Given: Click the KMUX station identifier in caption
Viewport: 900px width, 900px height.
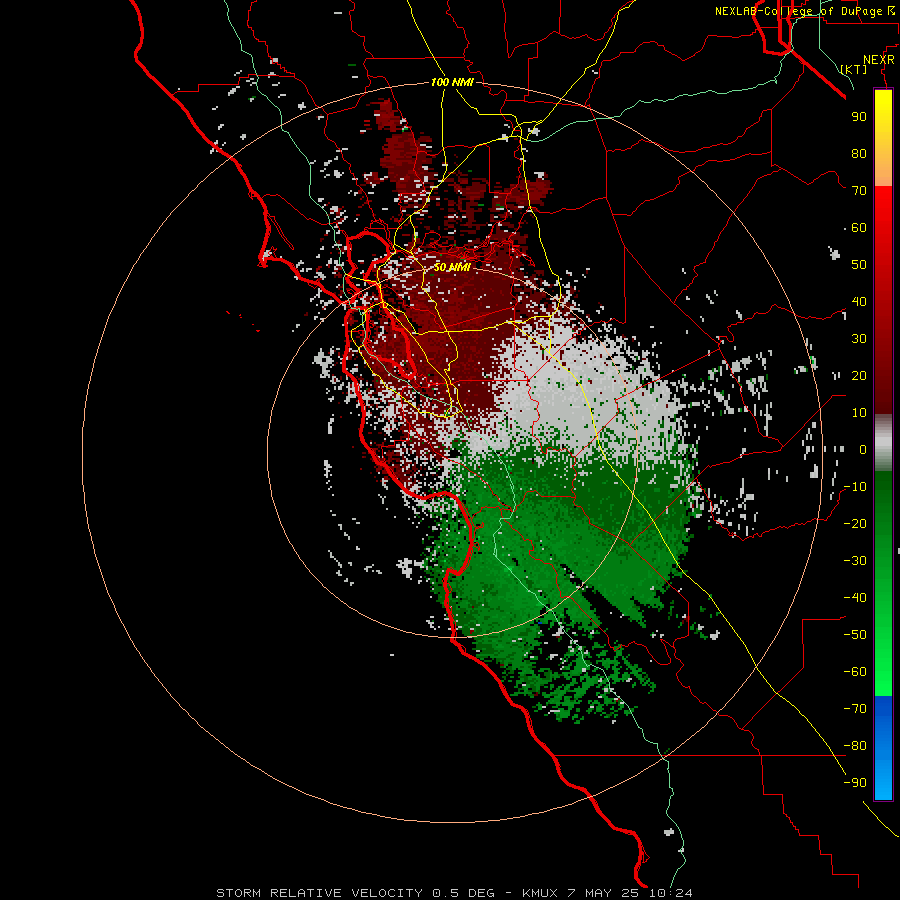Looking at the screenshot, I should pos(542,893).
